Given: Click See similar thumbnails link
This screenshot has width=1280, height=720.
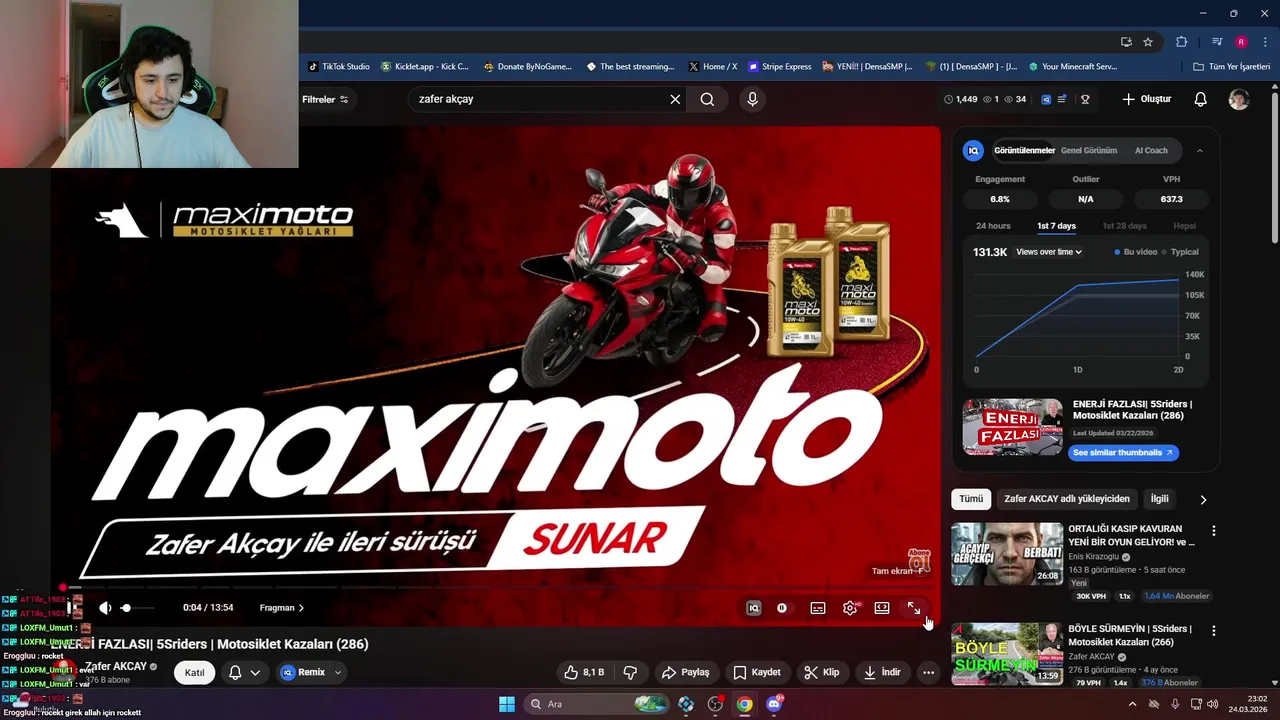Looking at the screenshot, I should [x=1122, y=453].
